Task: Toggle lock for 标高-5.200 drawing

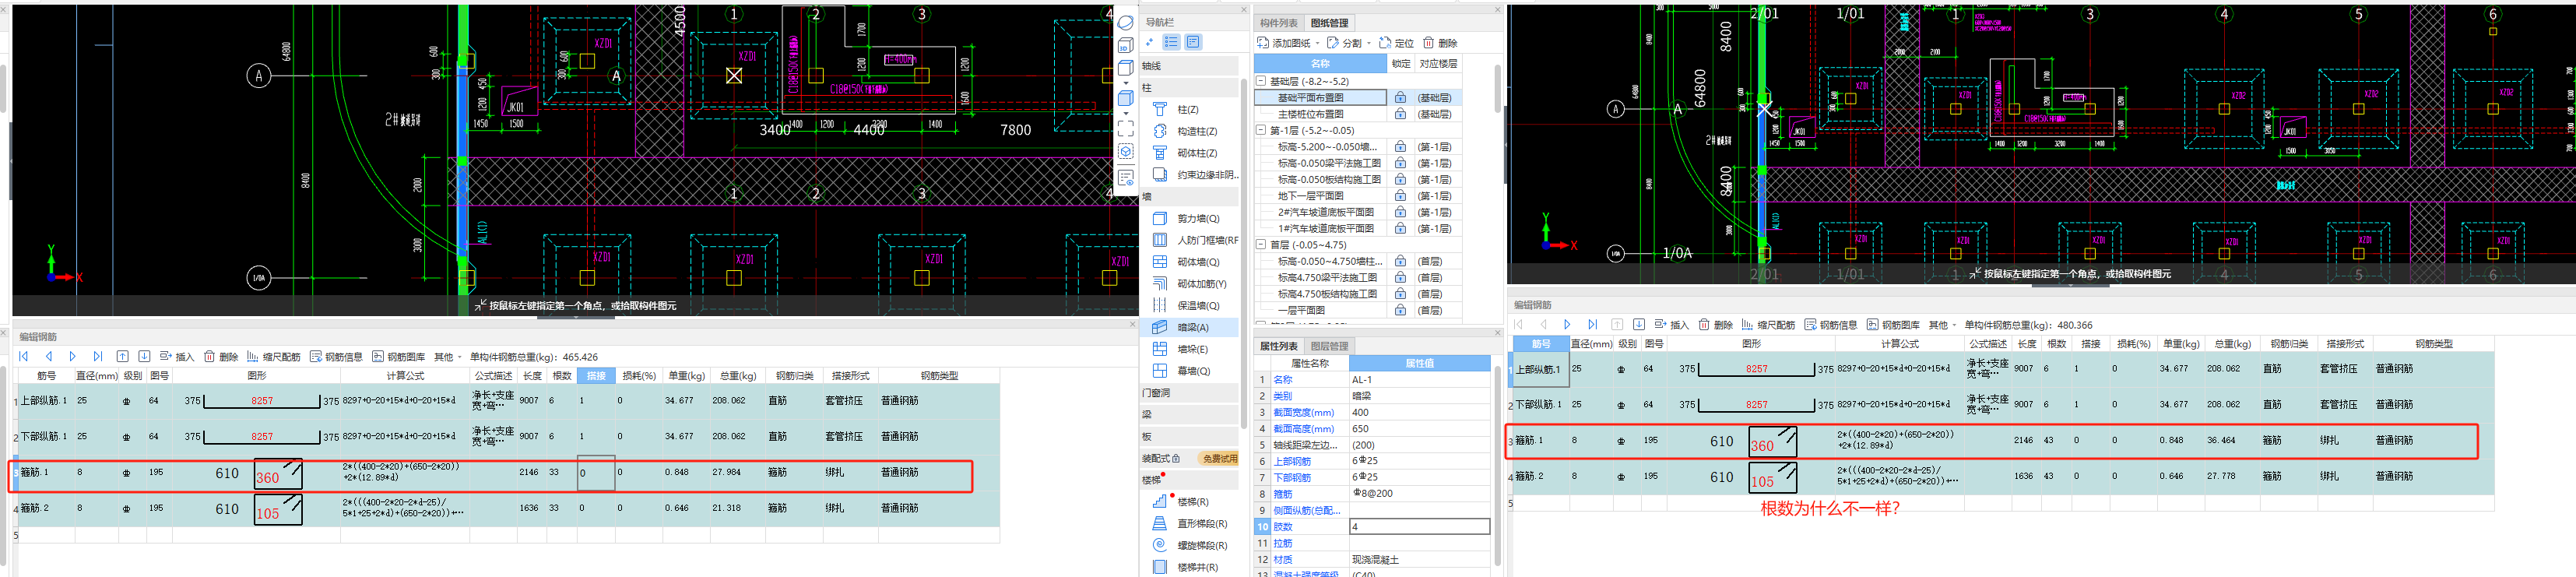Action: [x=1400, y=147]
